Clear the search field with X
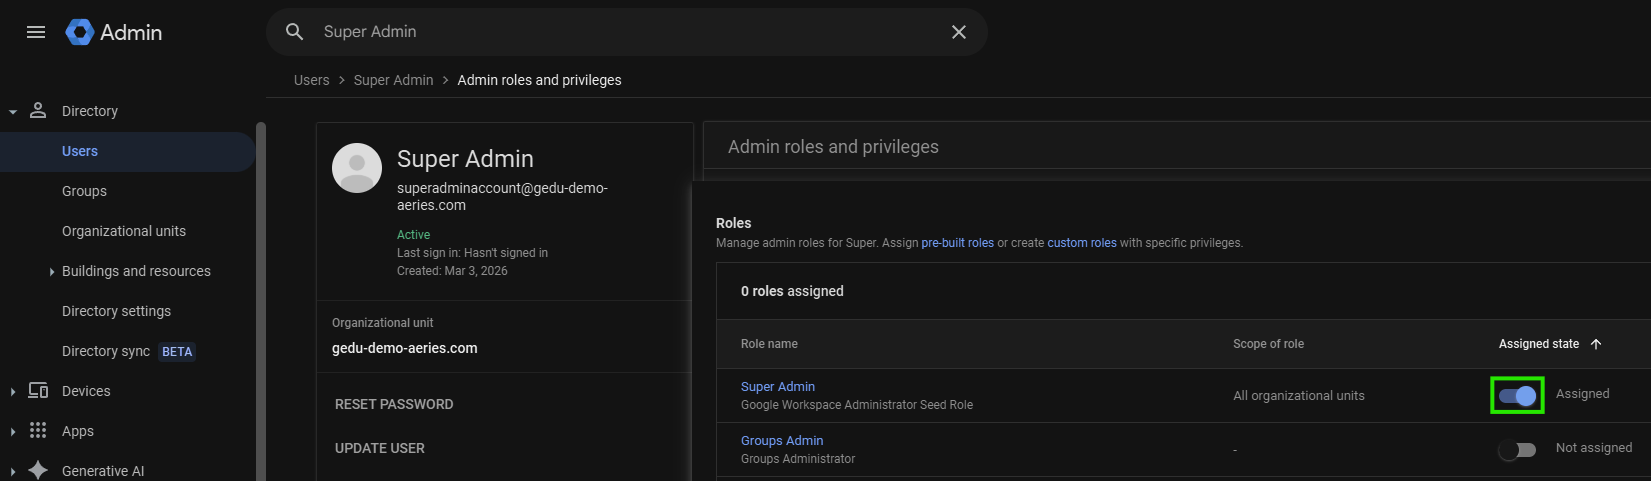The image size is (1651, 481). (959, 32)
